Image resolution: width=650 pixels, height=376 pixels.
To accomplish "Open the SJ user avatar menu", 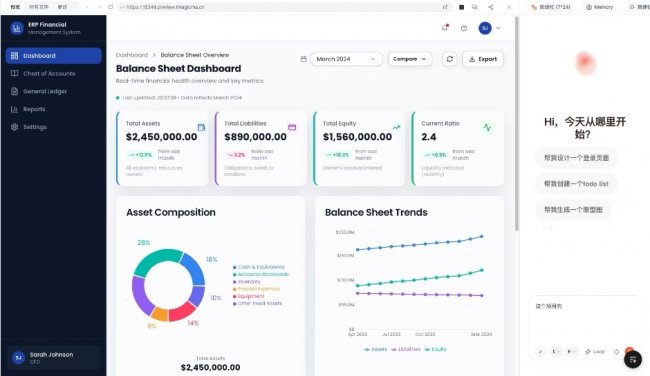I will (485, 28).
